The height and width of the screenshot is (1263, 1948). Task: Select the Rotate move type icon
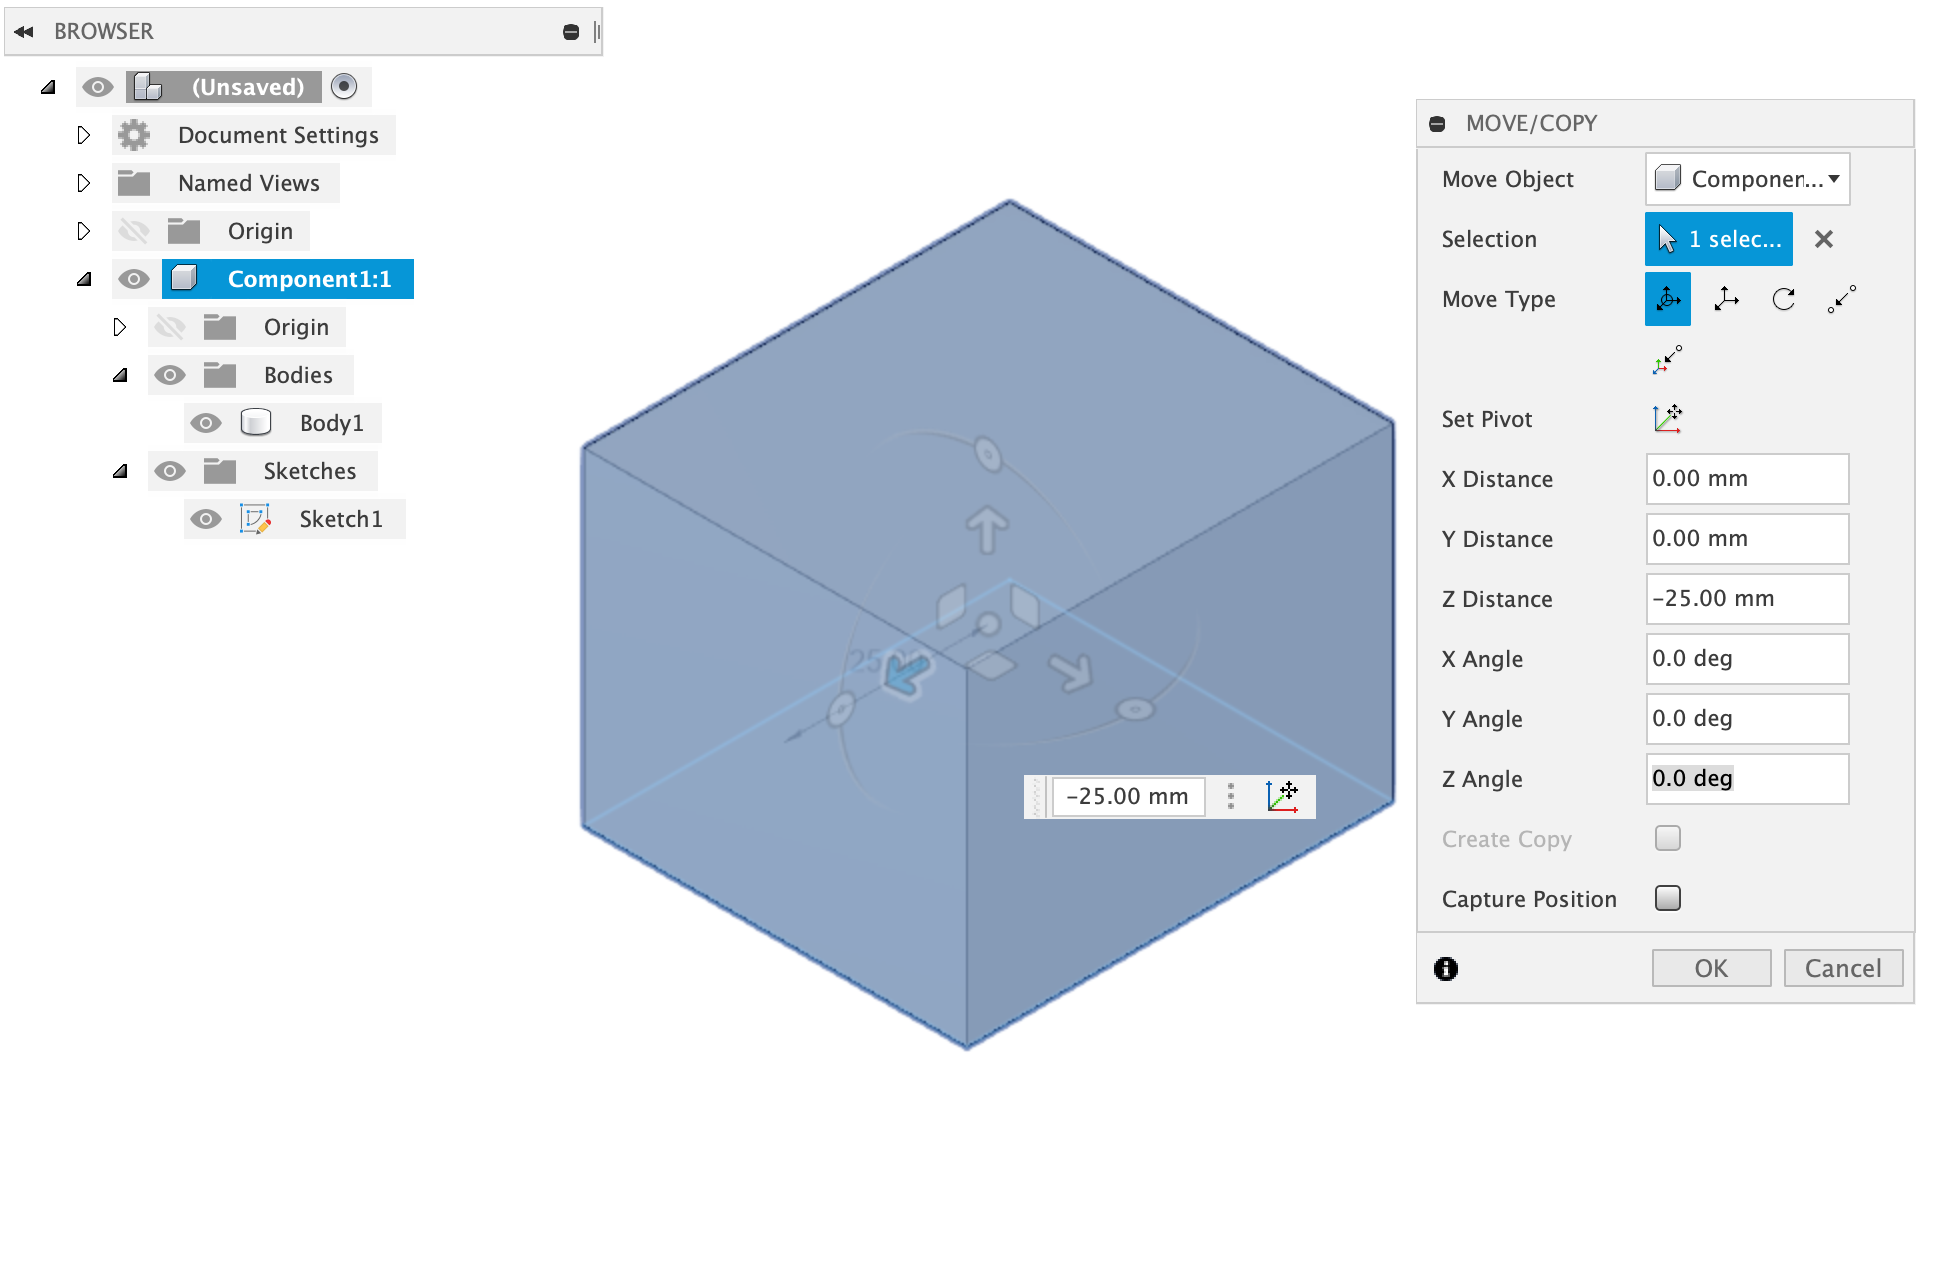click(x=1784, y=299)
